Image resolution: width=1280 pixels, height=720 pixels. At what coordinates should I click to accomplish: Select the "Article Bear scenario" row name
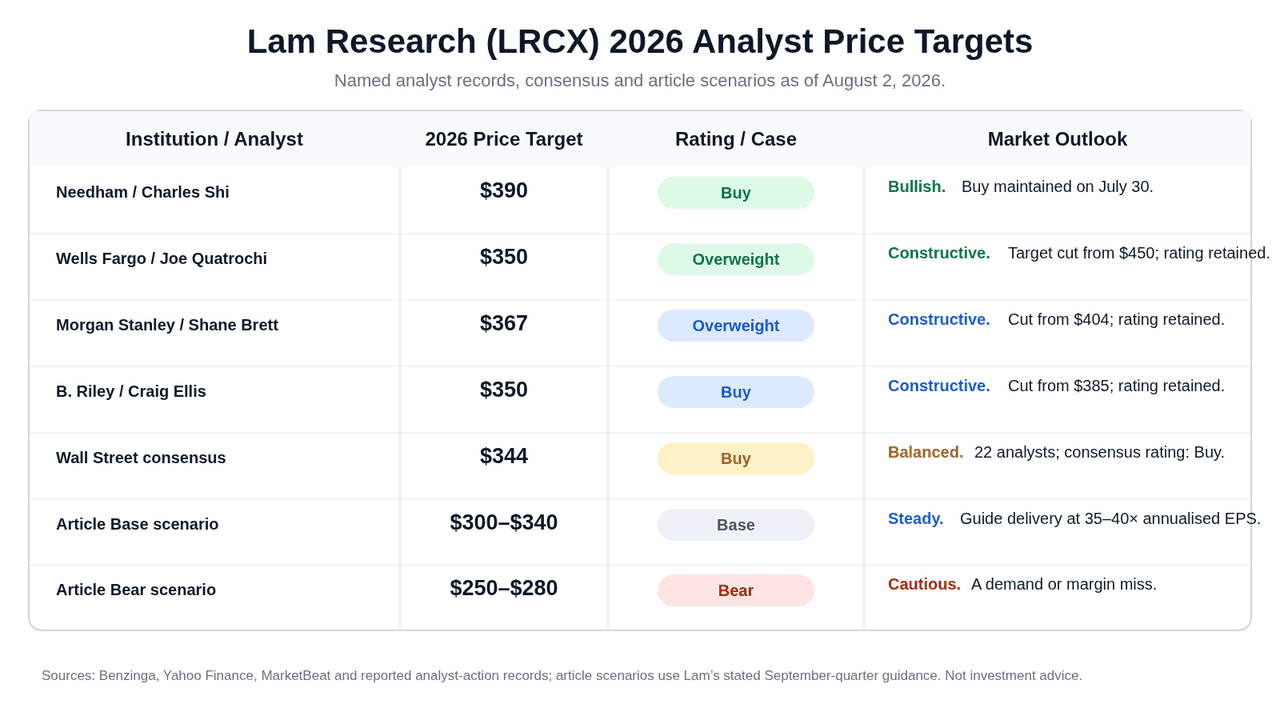point(136,590)
